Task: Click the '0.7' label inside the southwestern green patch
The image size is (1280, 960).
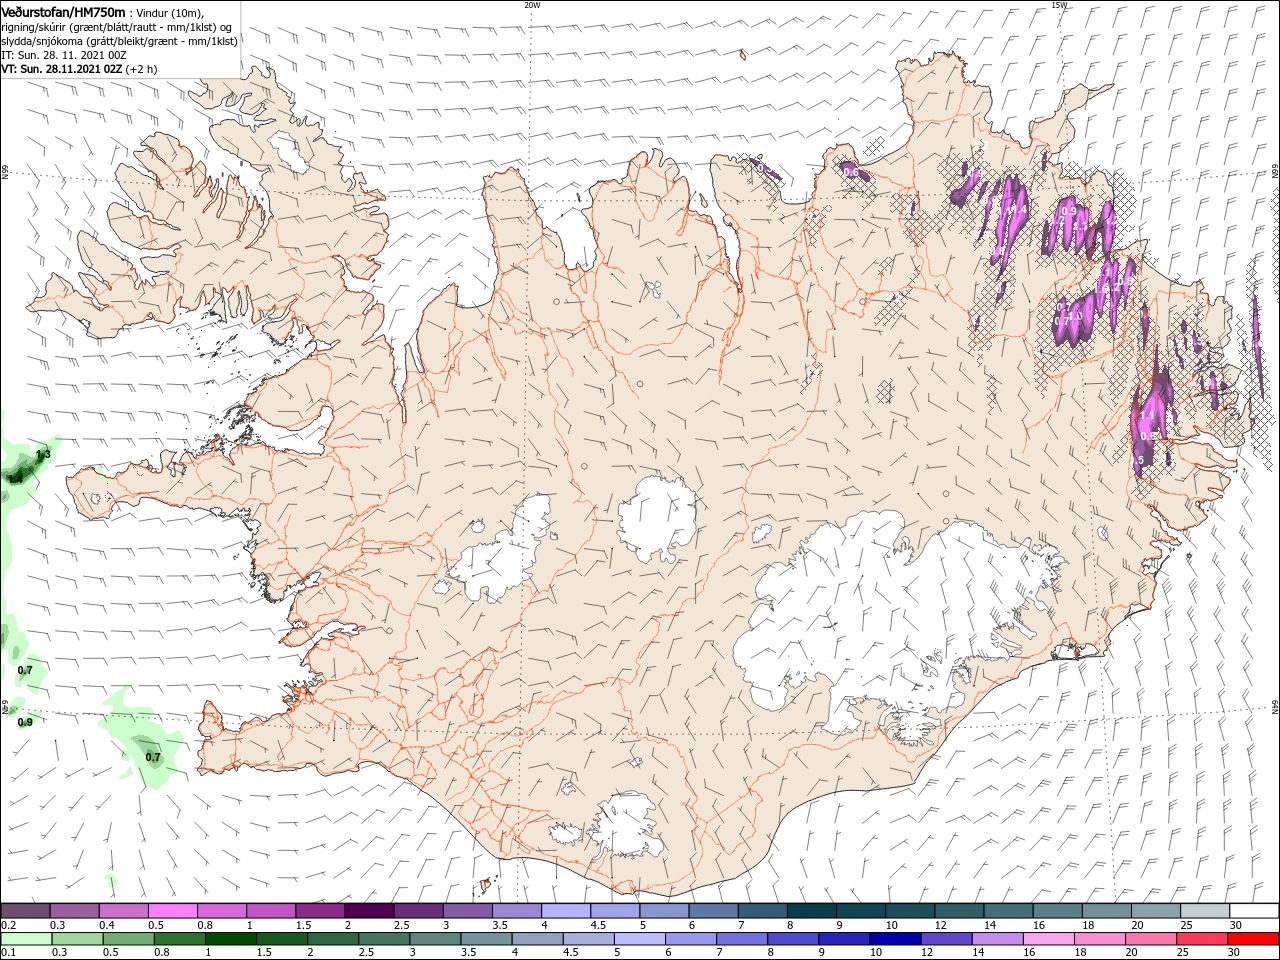Action: [x=153, y=757]
